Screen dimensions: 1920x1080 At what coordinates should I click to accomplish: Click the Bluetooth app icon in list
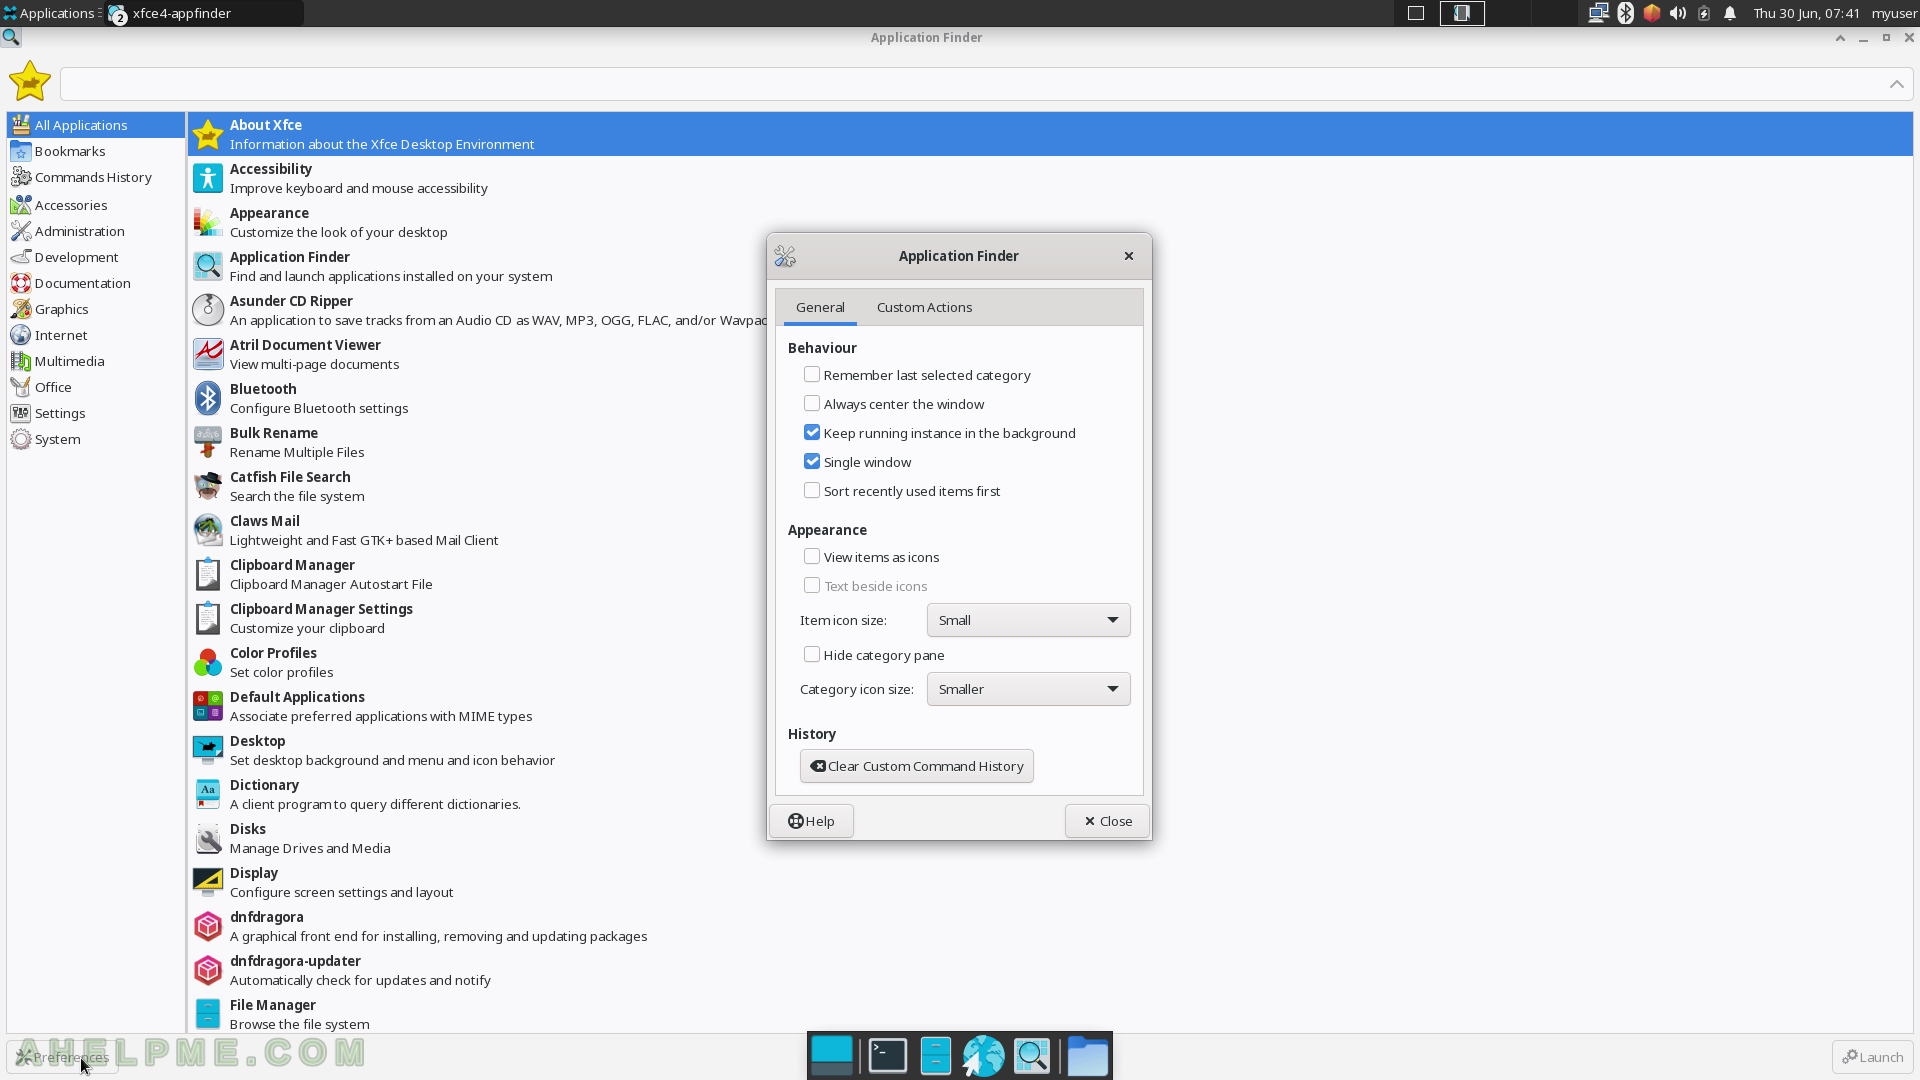pyautogui.click(x=208, y=398)
